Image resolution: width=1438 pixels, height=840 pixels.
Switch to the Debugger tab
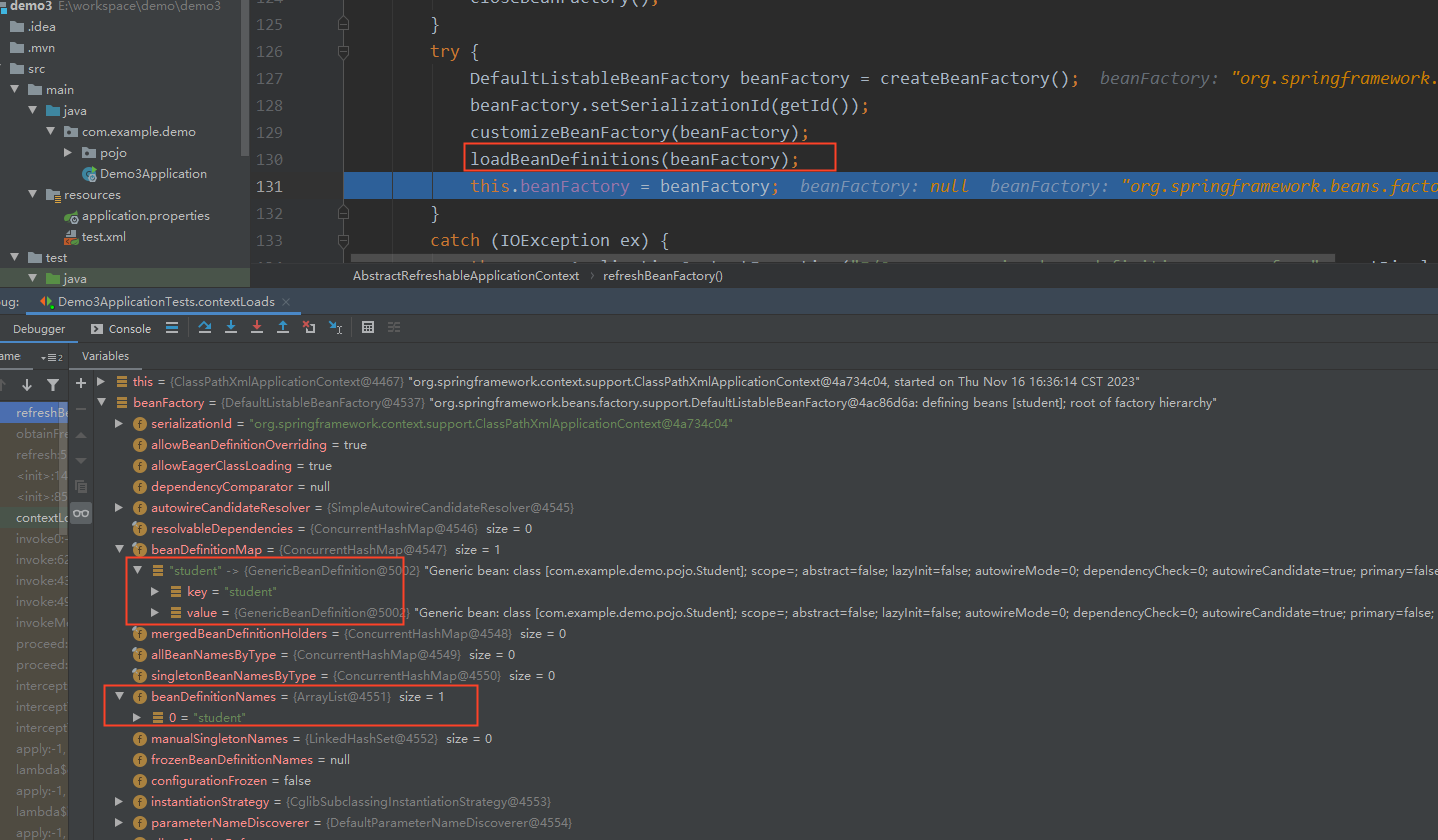(39, 328)
